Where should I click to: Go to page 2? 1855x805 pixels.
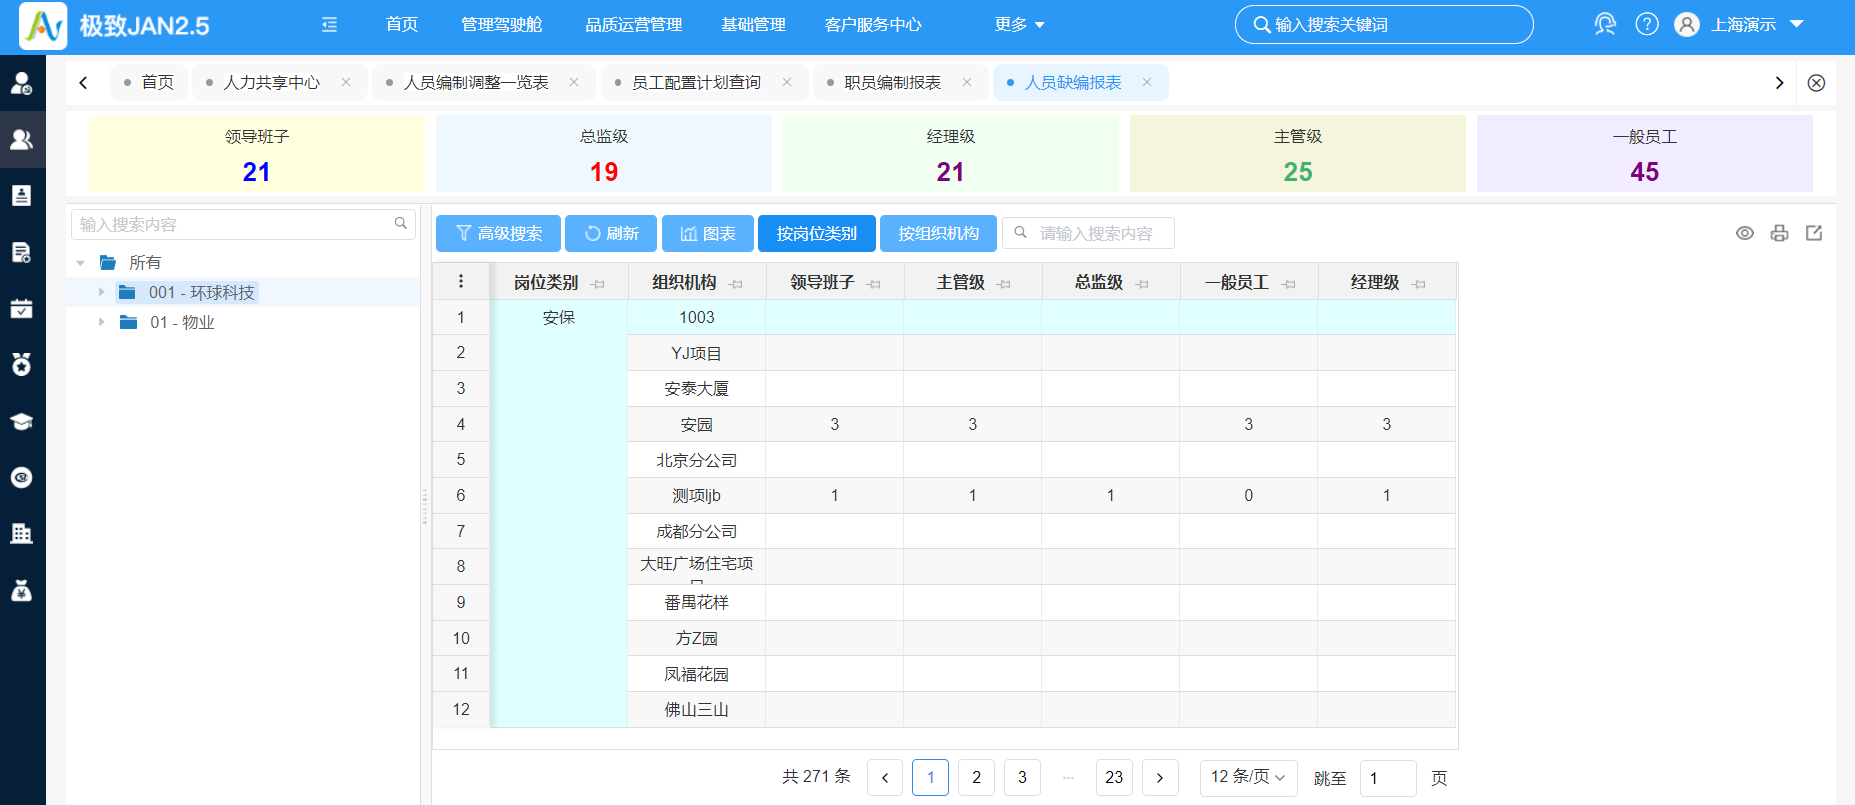coord(977,777)
